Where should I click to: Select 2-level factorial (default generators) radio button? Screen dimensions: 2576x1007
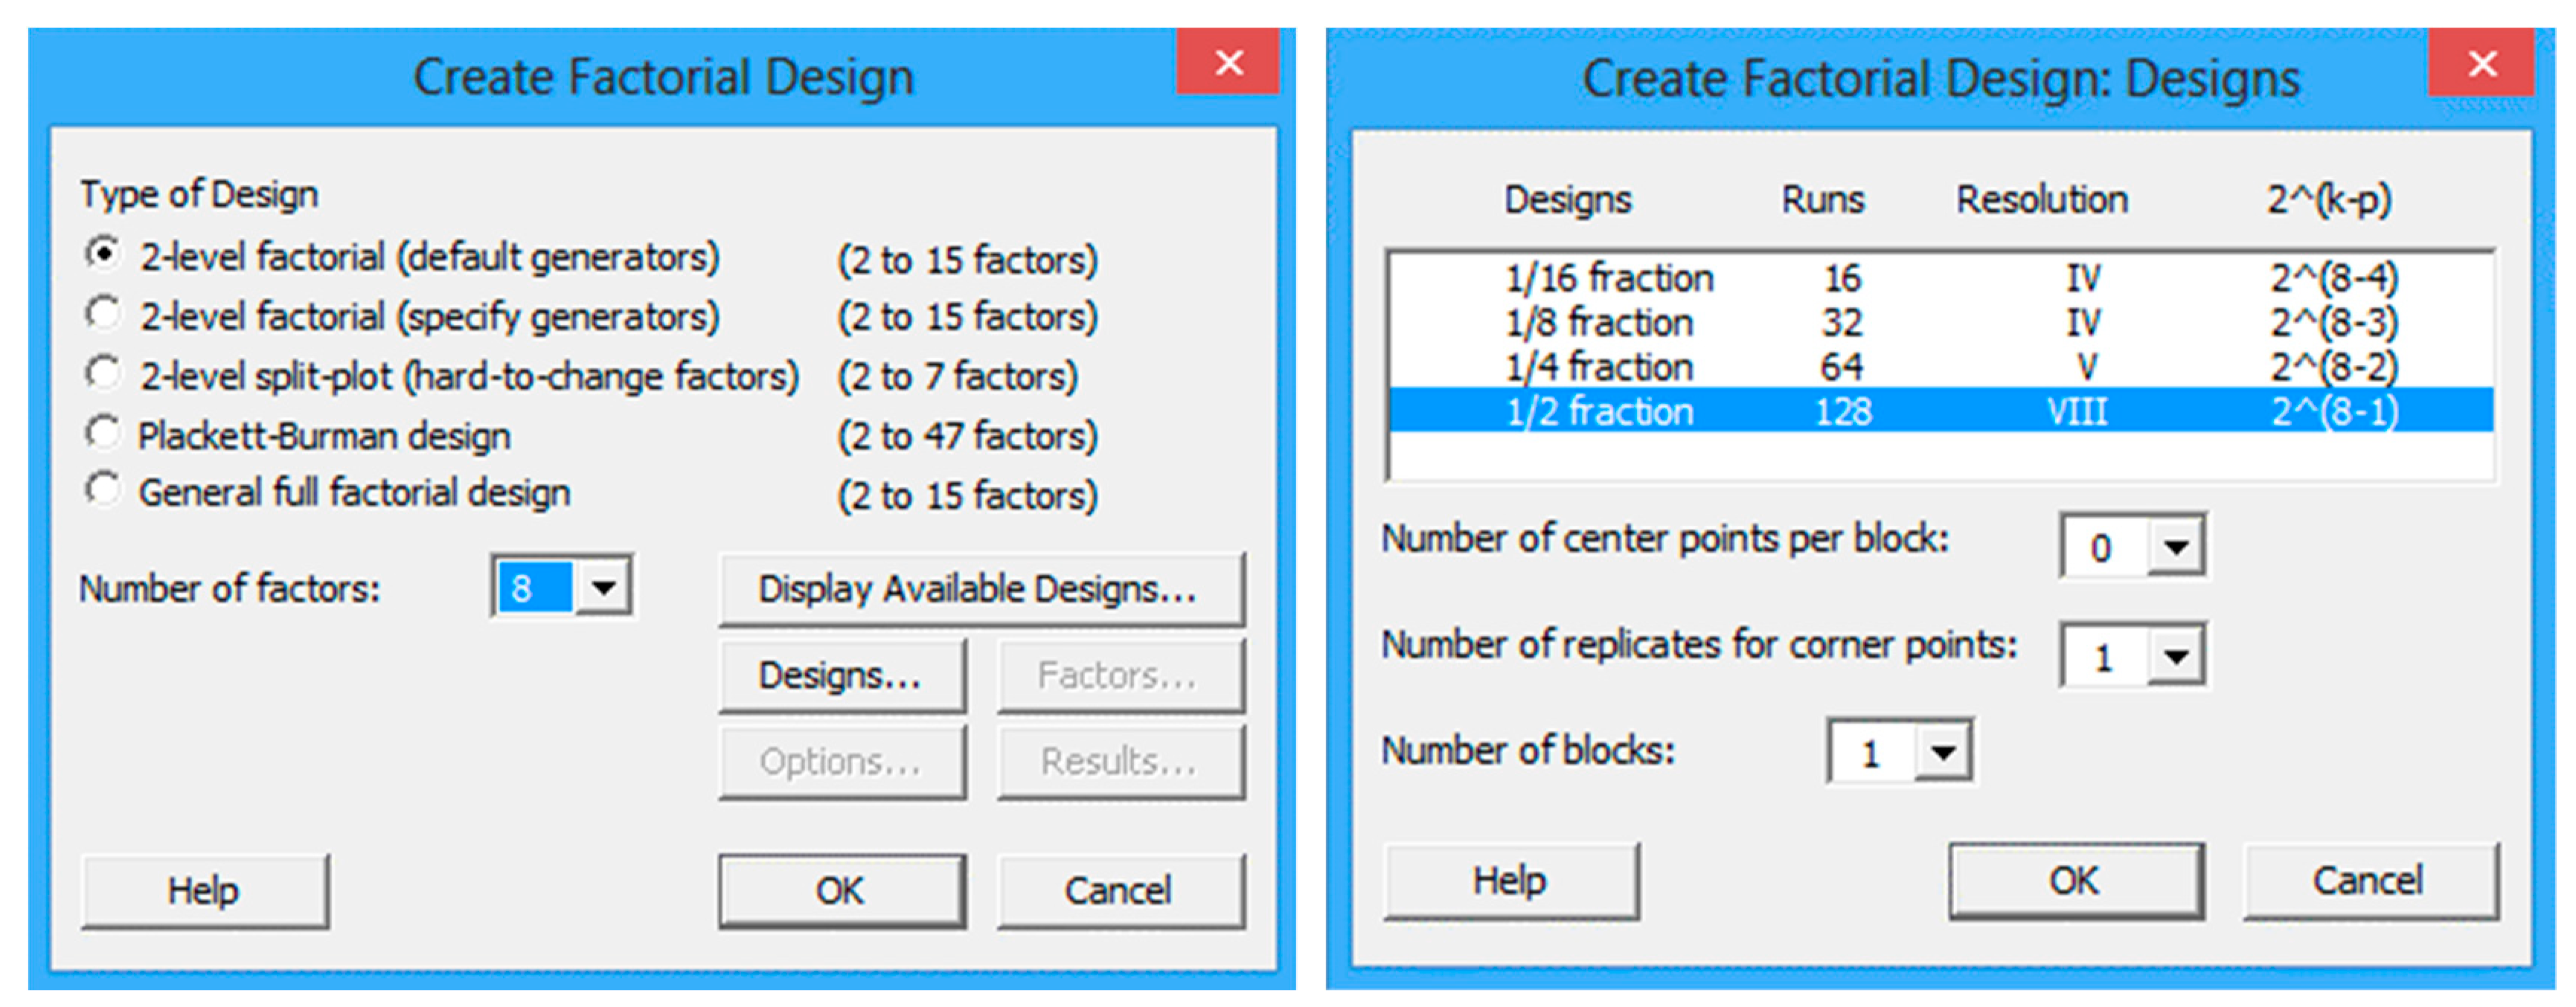point(103,254)
